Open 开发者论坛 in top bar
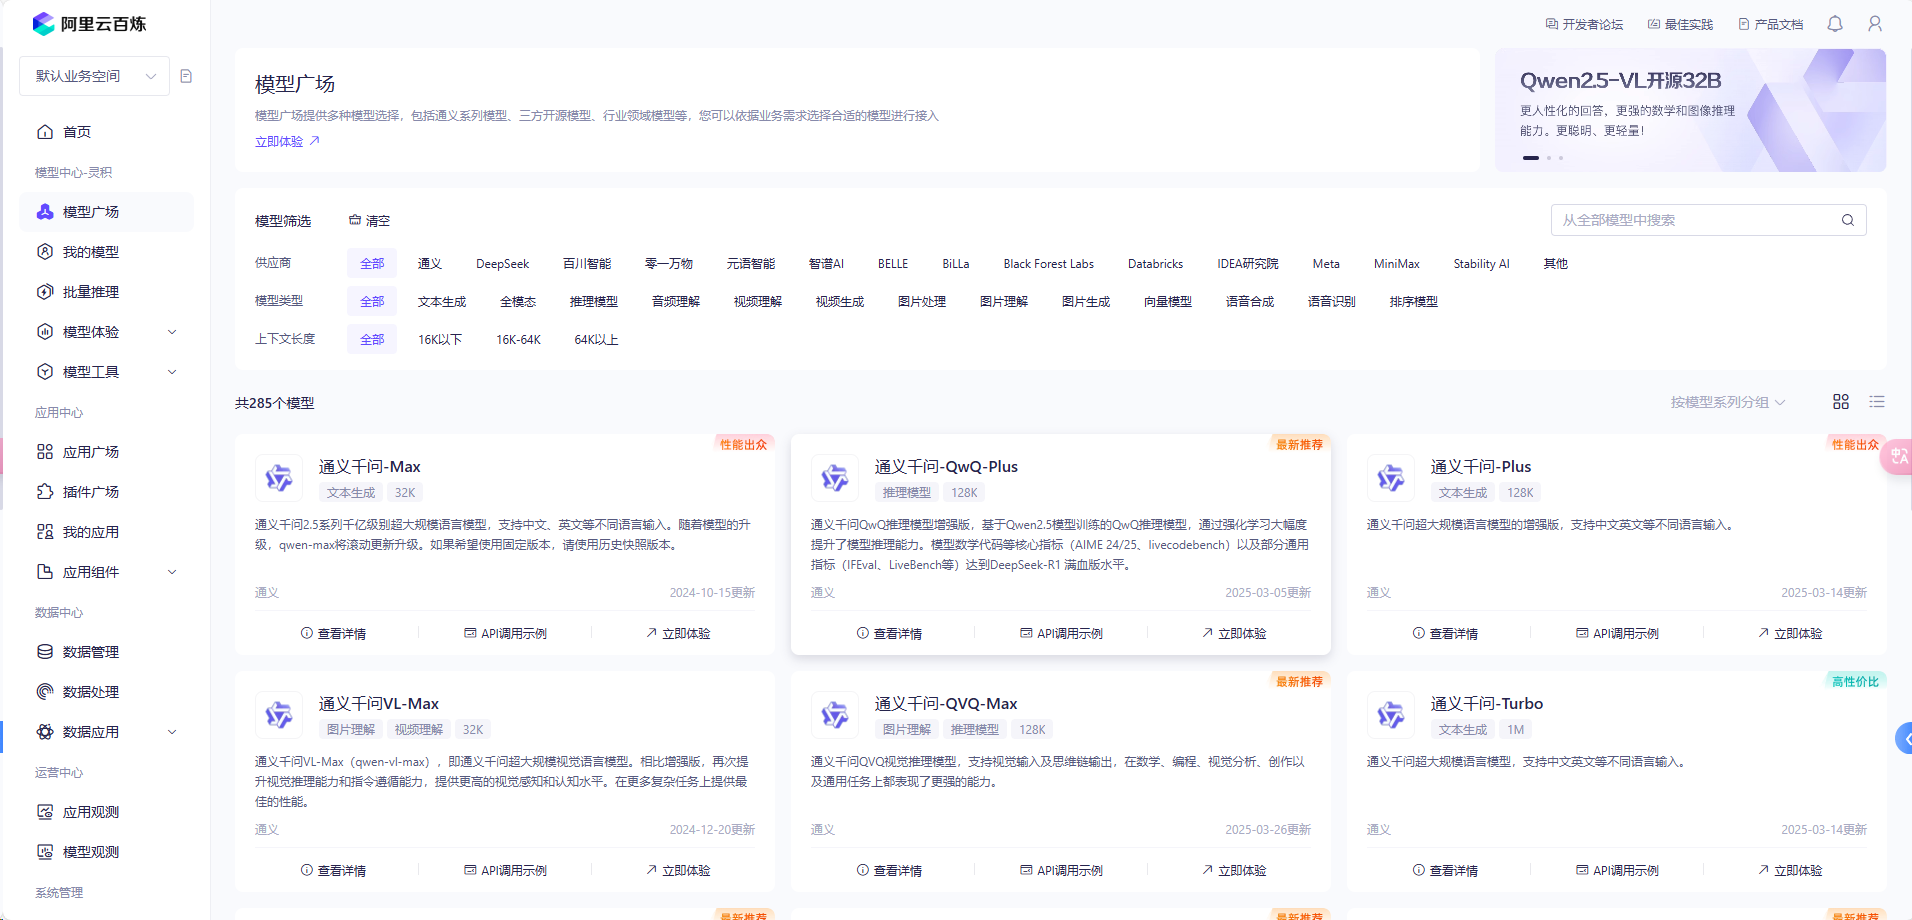The height and width of the screenshot is (920, 1912). pyautogui.click(x=1585, y=24)
